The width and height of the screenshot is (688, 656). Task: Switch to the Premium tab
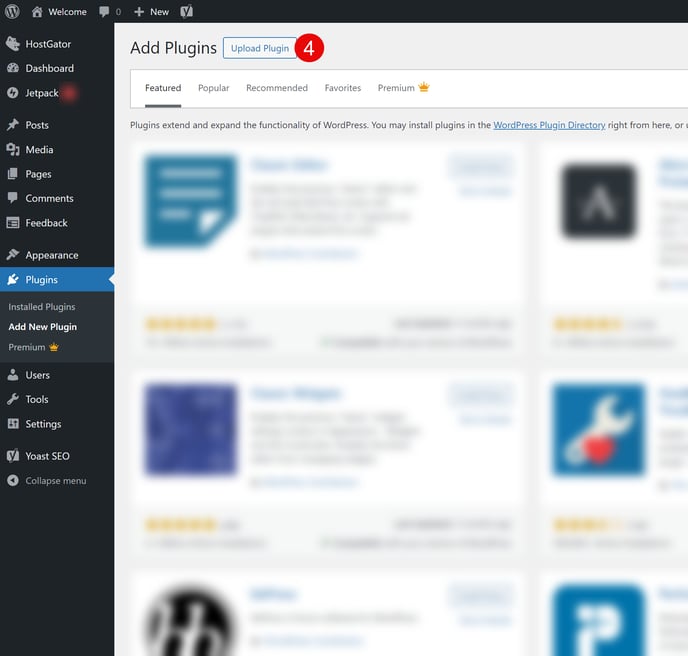point(403,88)
